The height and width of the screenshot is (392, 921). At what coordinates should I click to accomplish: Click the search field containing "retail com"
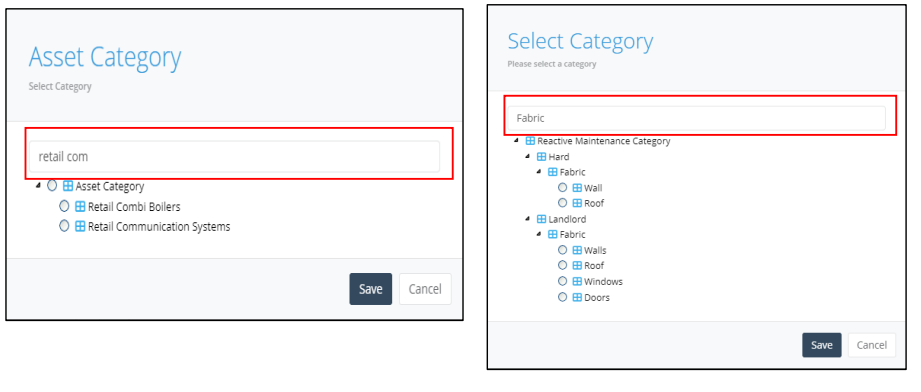tap(234, 156)
